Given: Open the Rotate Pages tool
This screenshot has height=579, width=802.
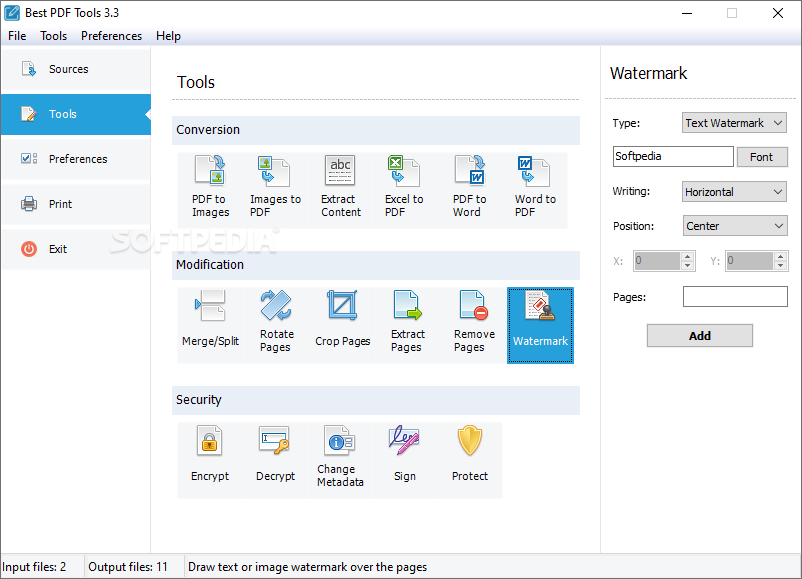Looking at the screenshot, I should tap(276, 325).
